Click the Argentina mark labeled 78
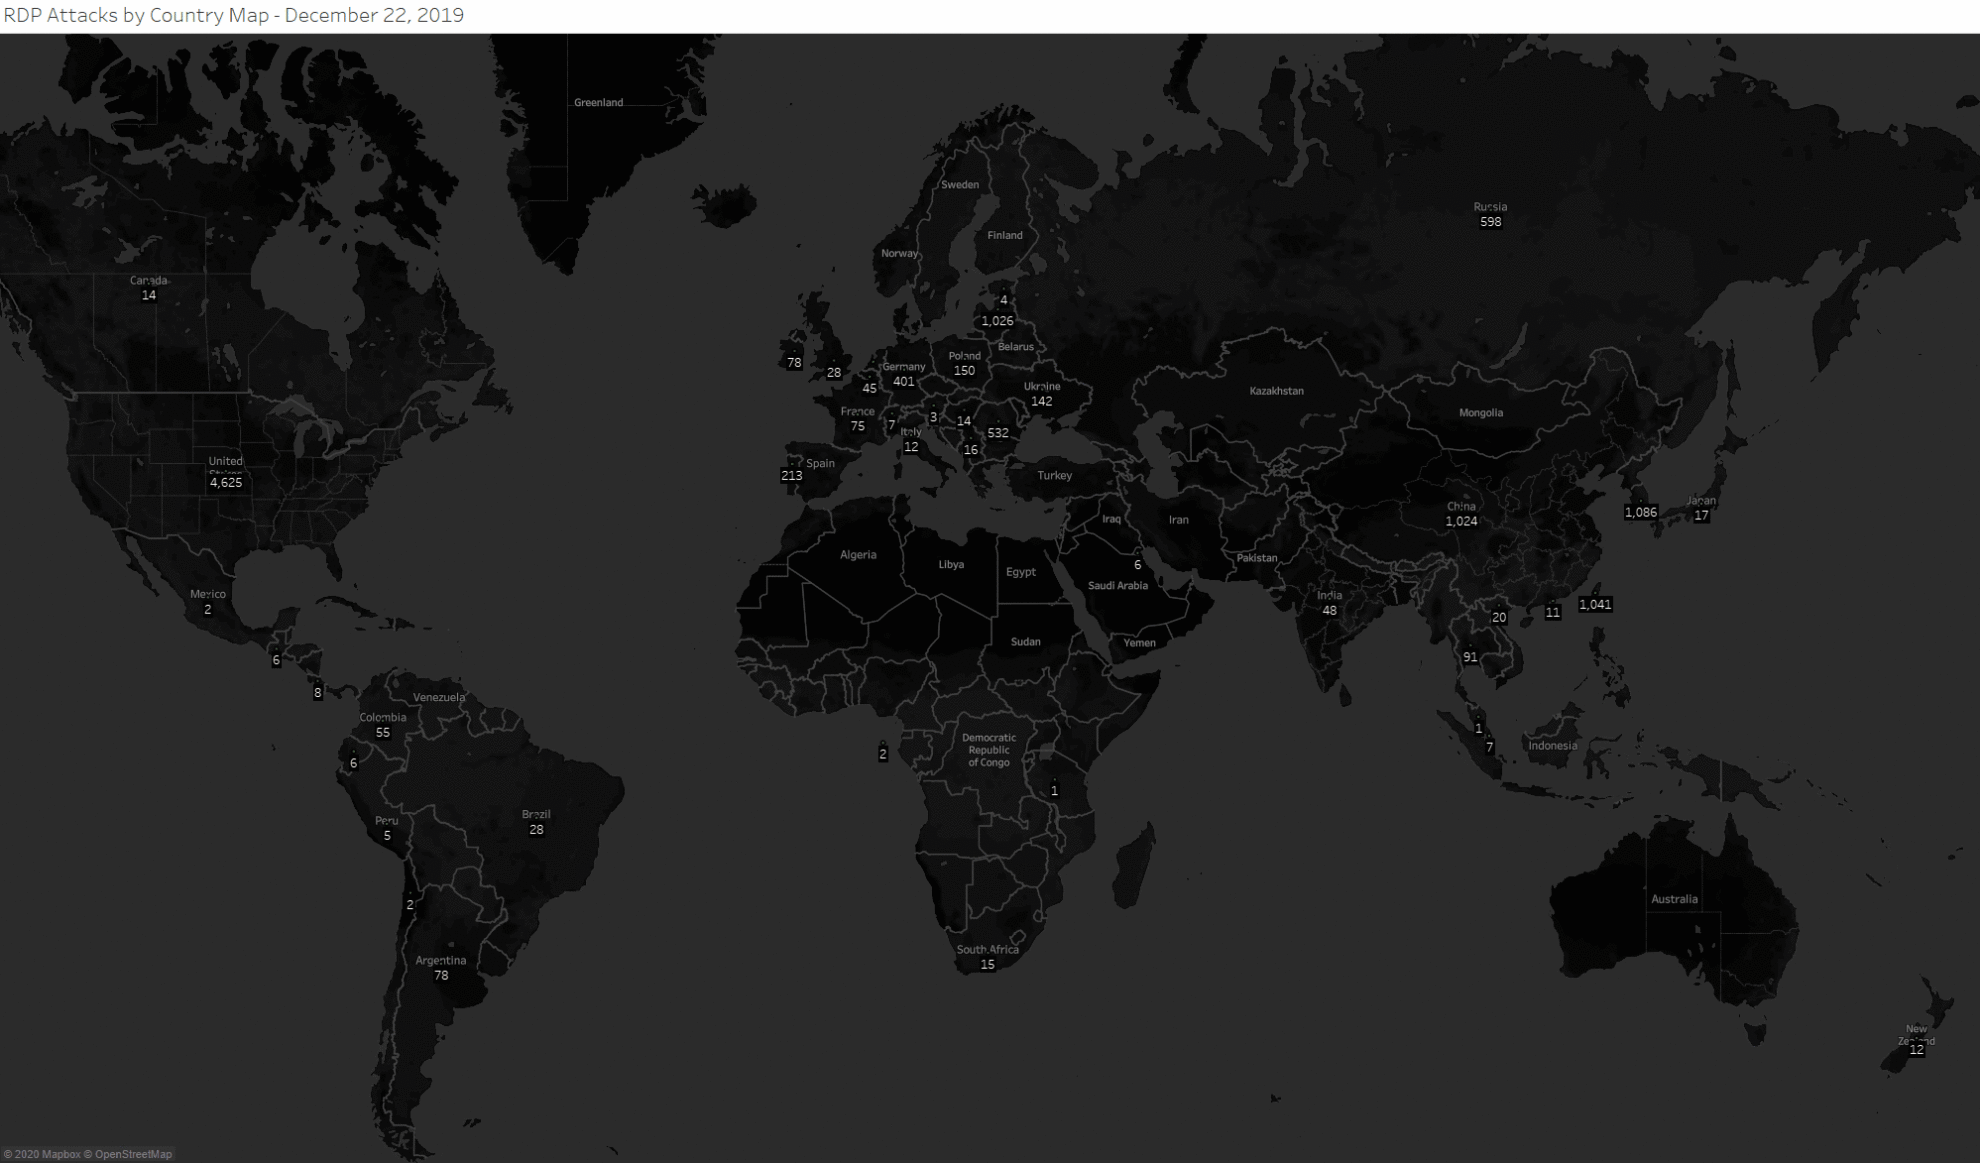The height and width of the screenshot is (1163, 1980). coord(440,974)
